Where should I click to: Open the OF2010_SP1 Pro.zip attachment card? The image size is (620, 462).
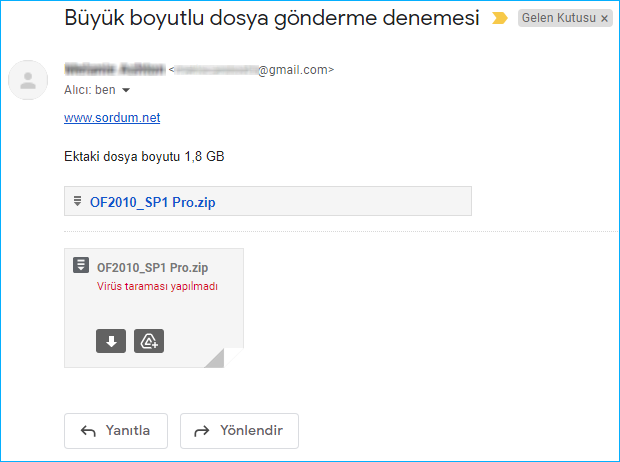coord(154,308)
